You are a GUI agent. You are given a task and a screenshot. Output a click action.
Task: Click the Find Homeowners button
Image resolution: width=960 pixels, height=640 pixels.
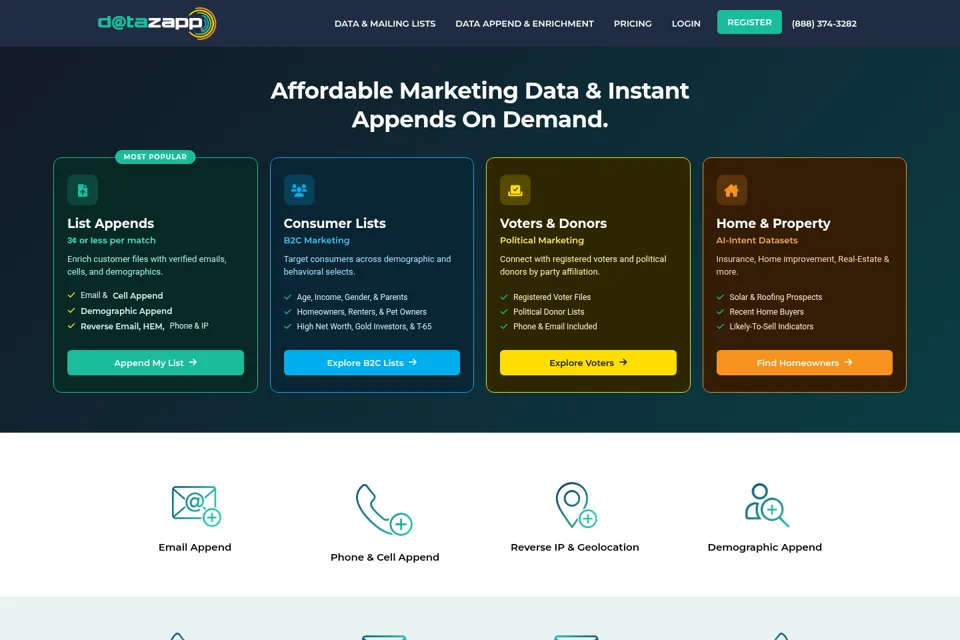coord(804,363)
